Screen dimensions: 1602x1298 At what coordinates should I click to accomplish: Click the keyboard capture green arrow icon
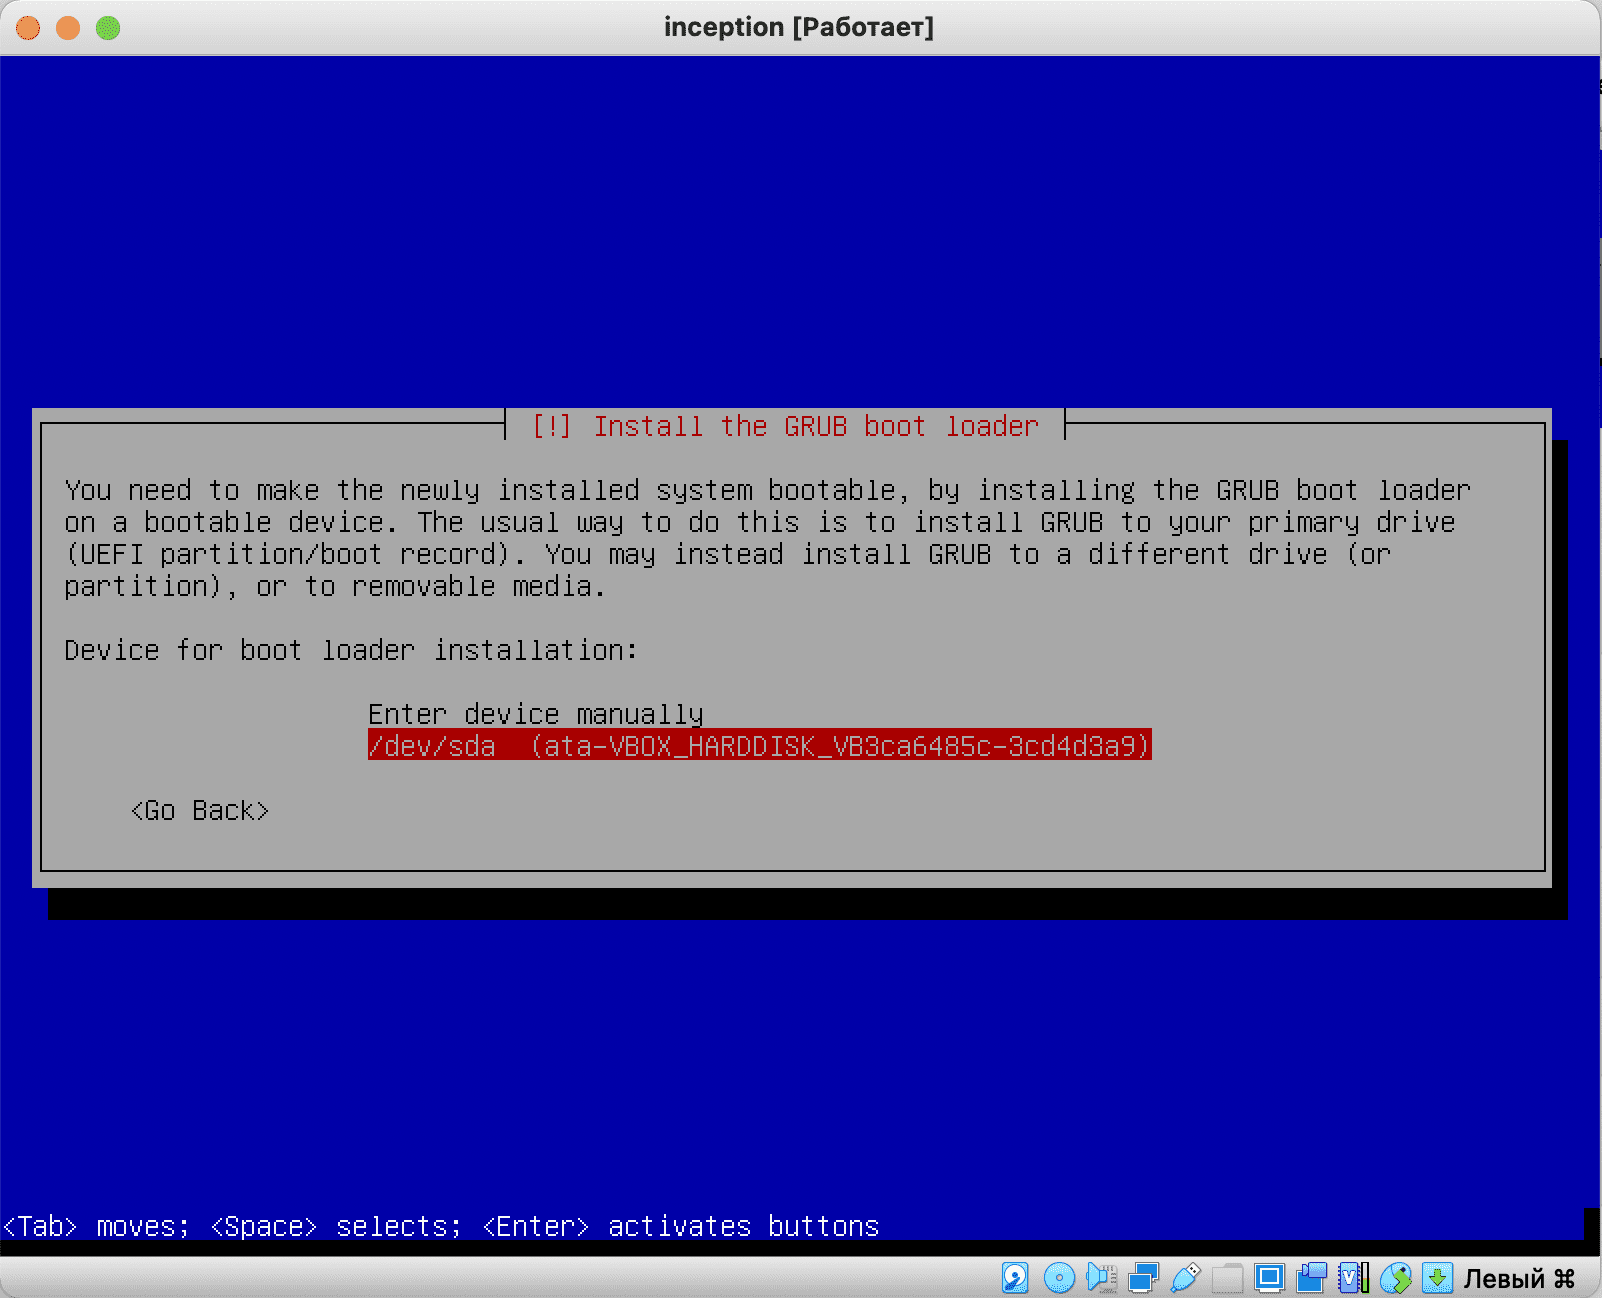[x=1437, y=1277]
